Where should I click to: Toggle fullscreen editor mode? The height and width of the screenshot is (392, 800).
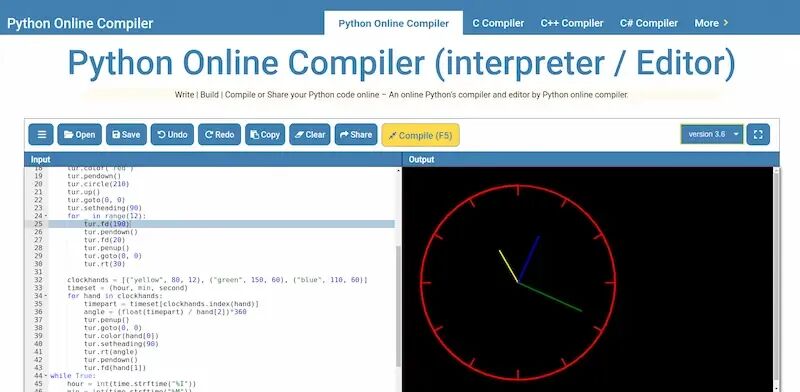click(x=758, y=135)
